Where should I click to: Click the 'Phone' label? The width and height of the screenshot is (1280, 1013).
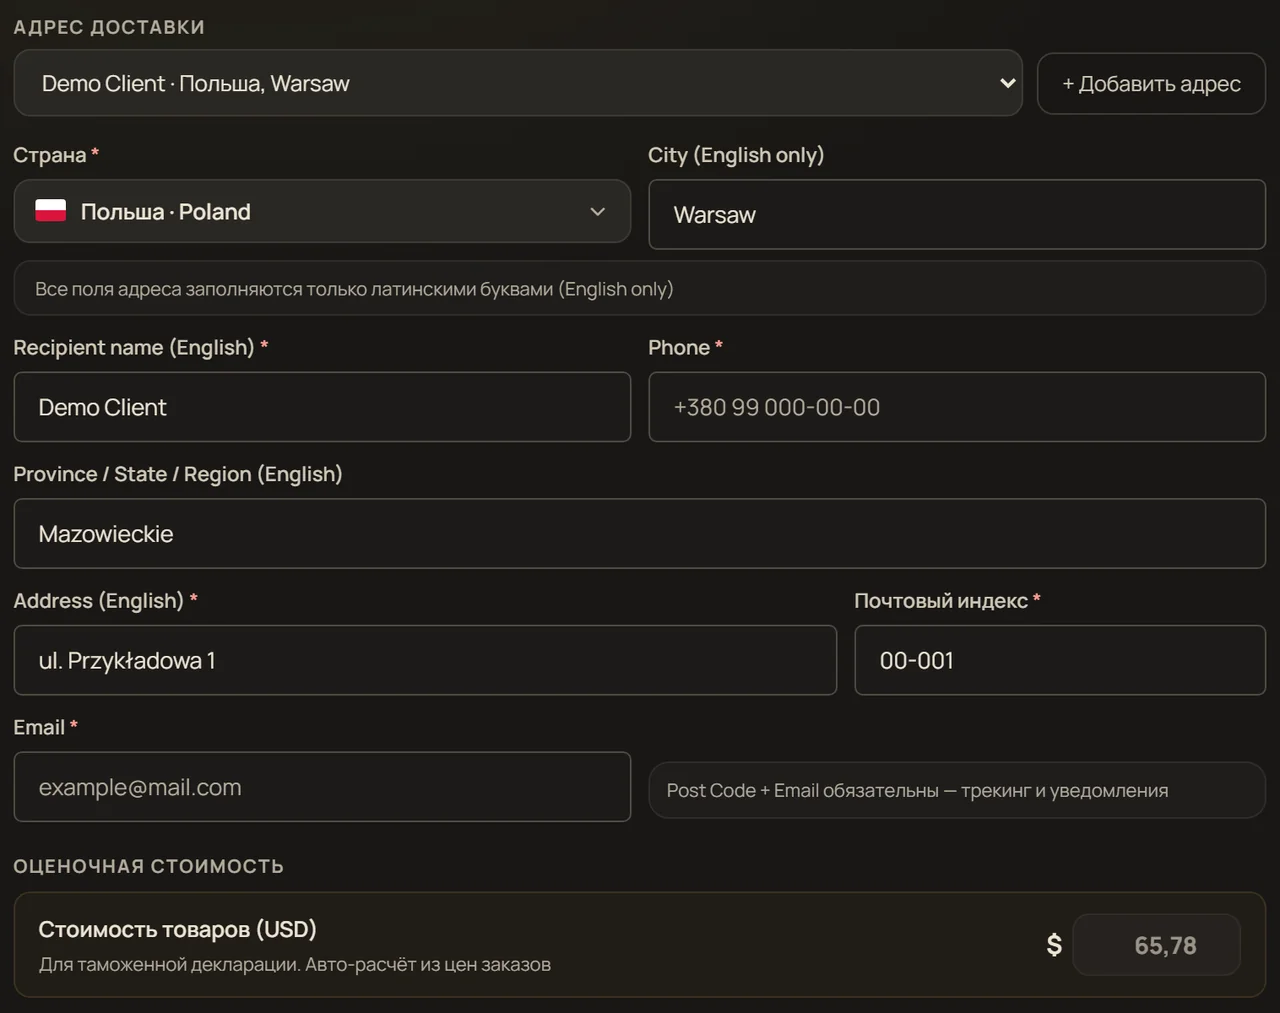point(679,347)
